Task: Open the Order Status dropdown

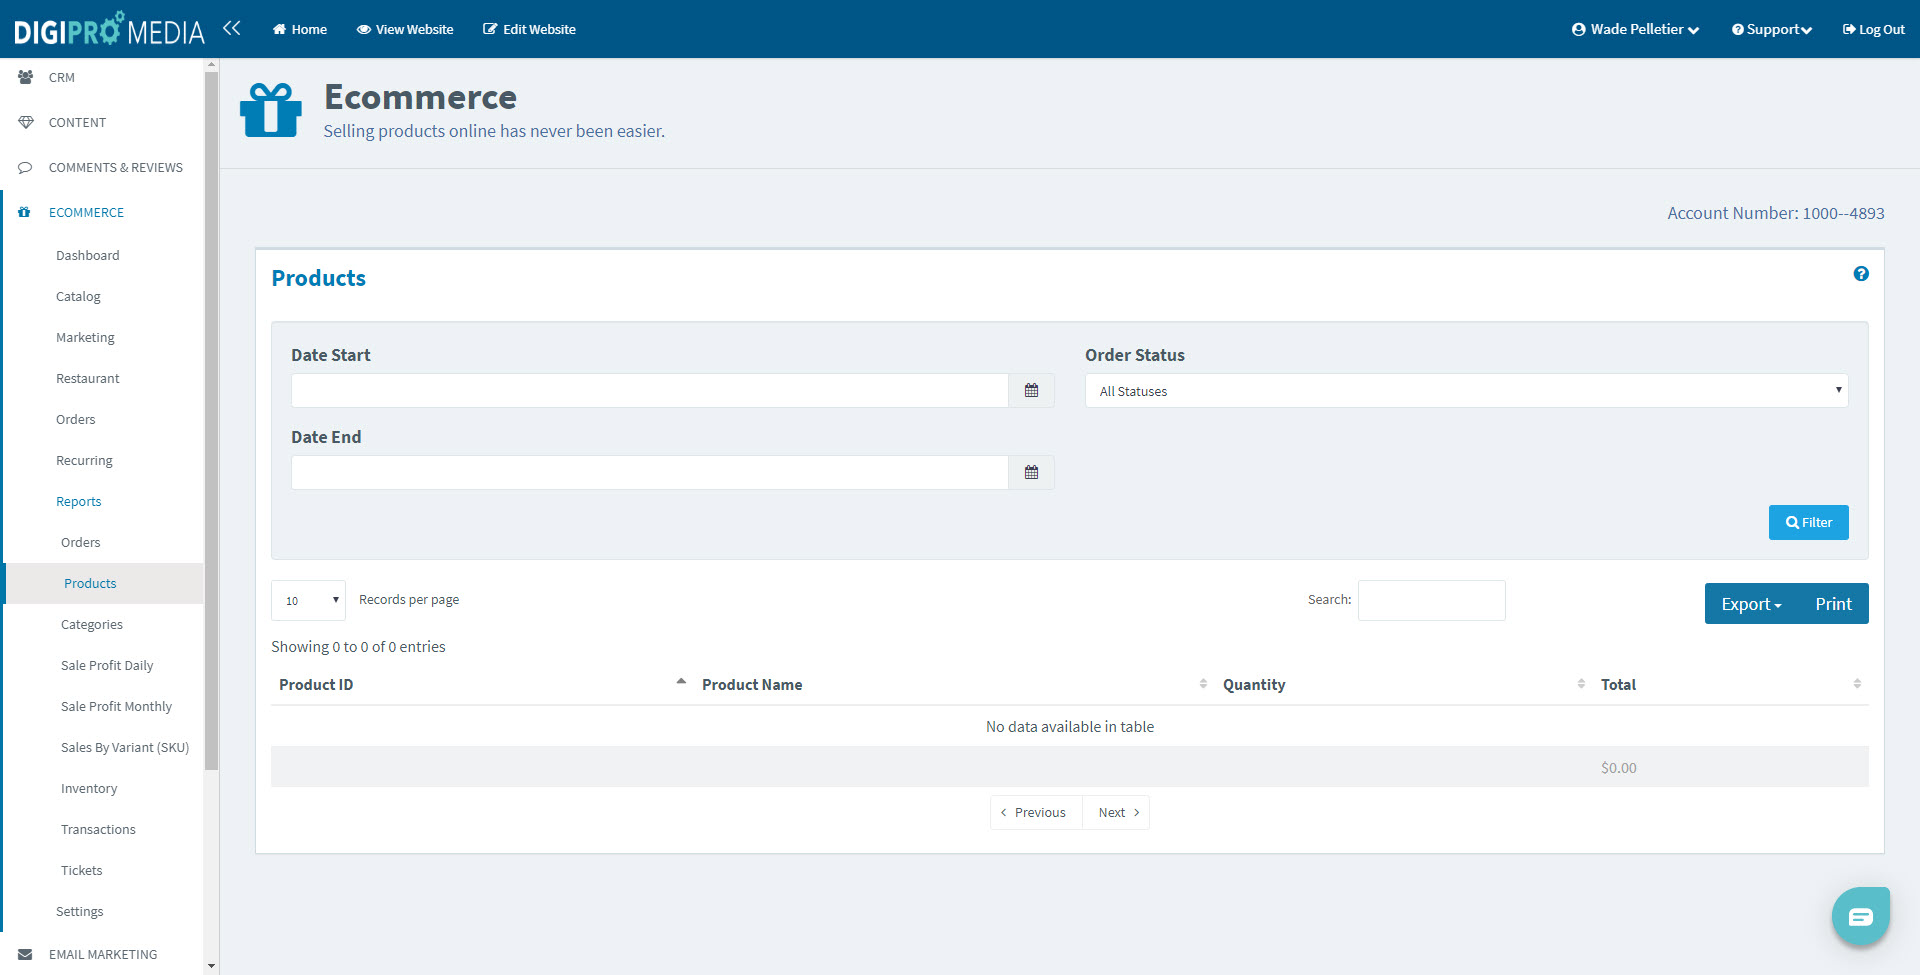Action: click(x=1466, y=391)
